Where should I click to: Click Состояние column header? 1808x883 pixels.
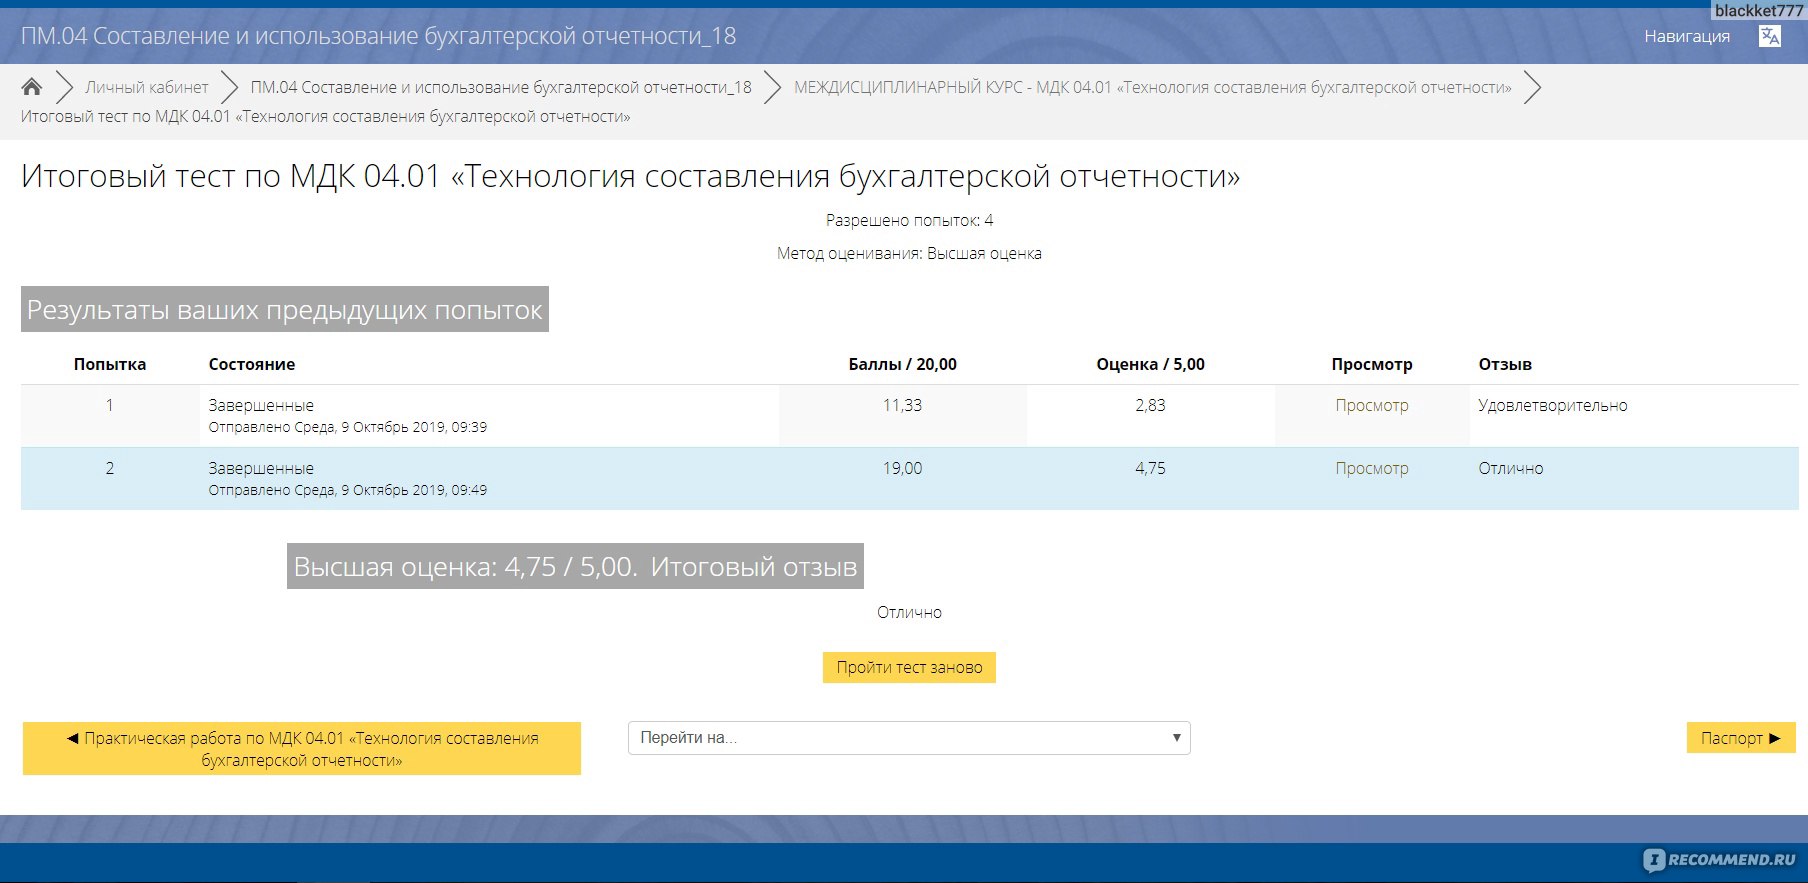(252, 364)
